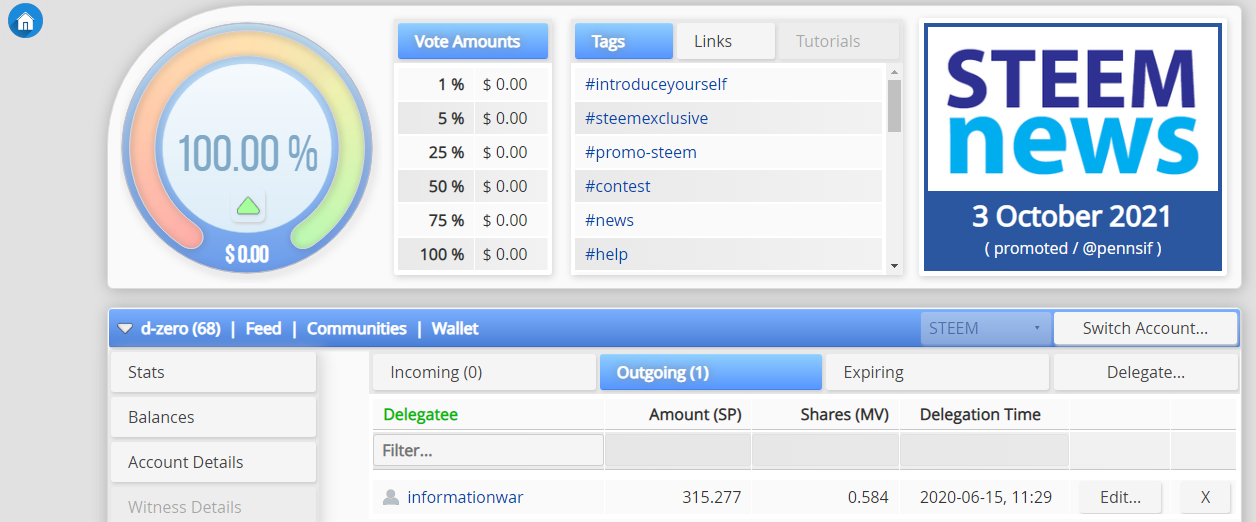Switch to the Tags tab
The image size is (1256, 522).
tap(624, 41)
